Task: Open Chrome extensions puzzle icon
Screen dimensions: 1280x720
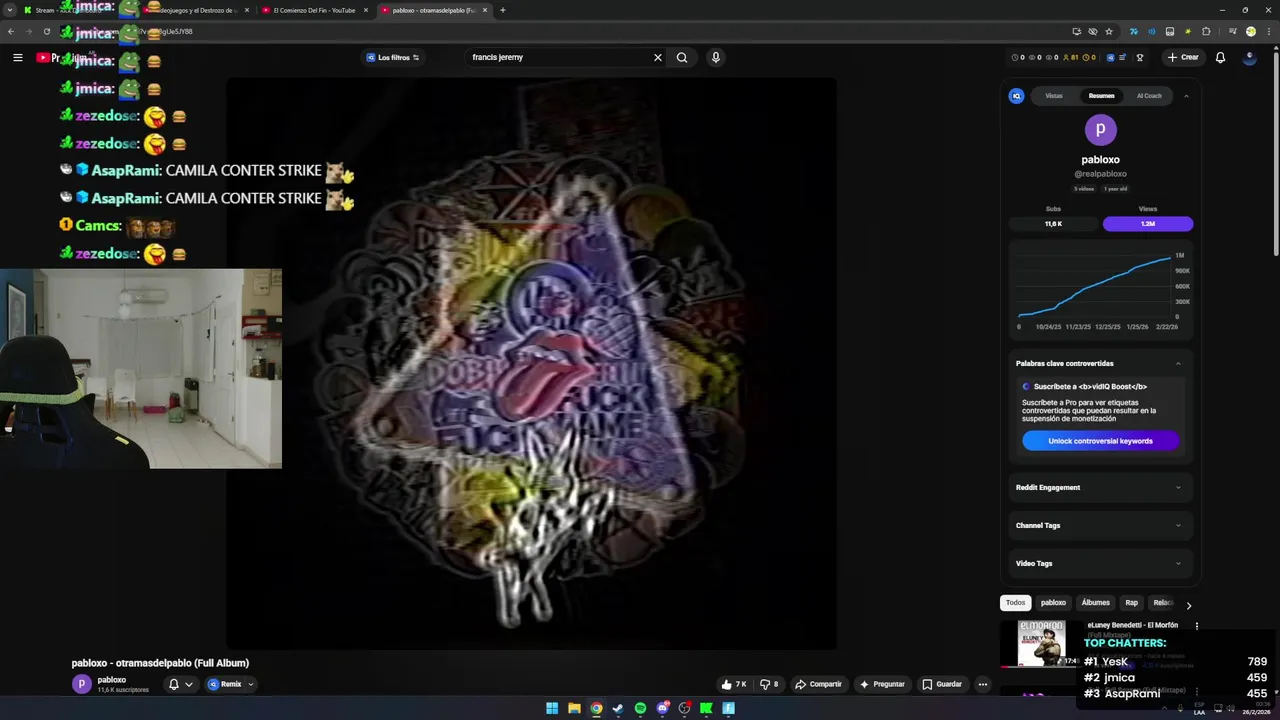Action: click(1206, 31)
